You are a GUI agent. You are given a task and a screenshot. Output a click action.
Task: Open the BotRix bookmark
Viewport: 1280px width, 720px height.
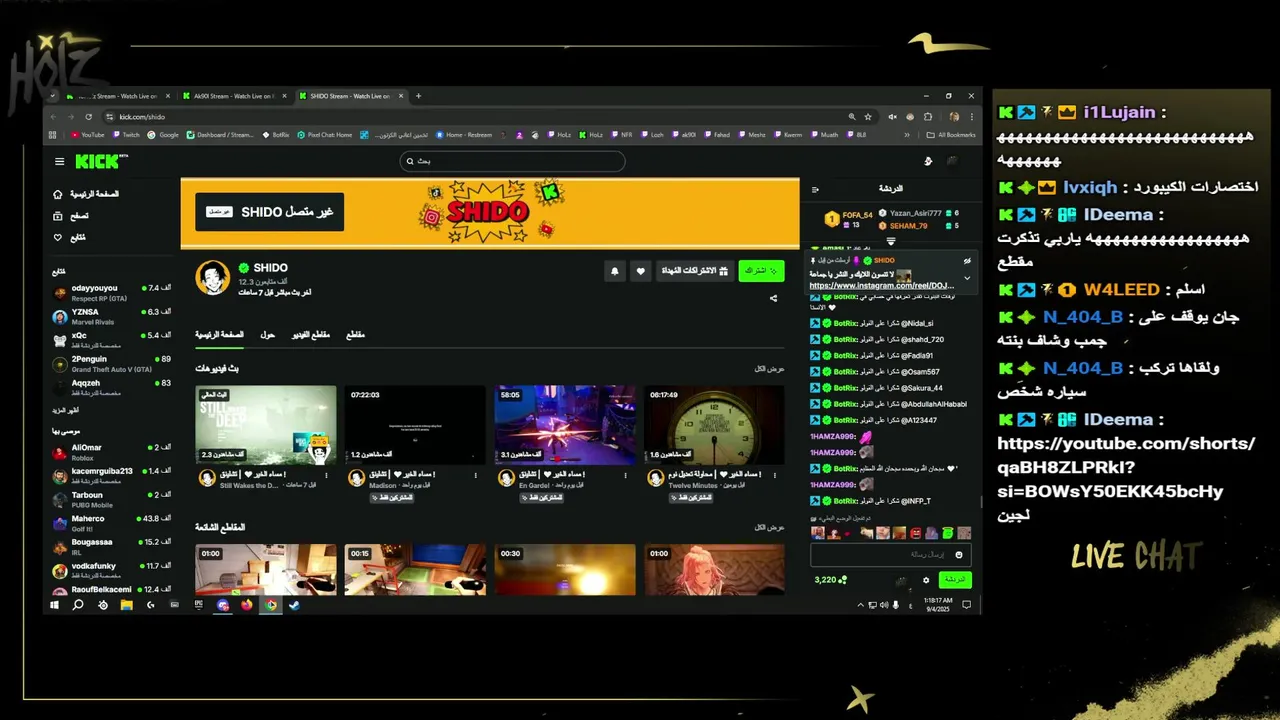276,135
